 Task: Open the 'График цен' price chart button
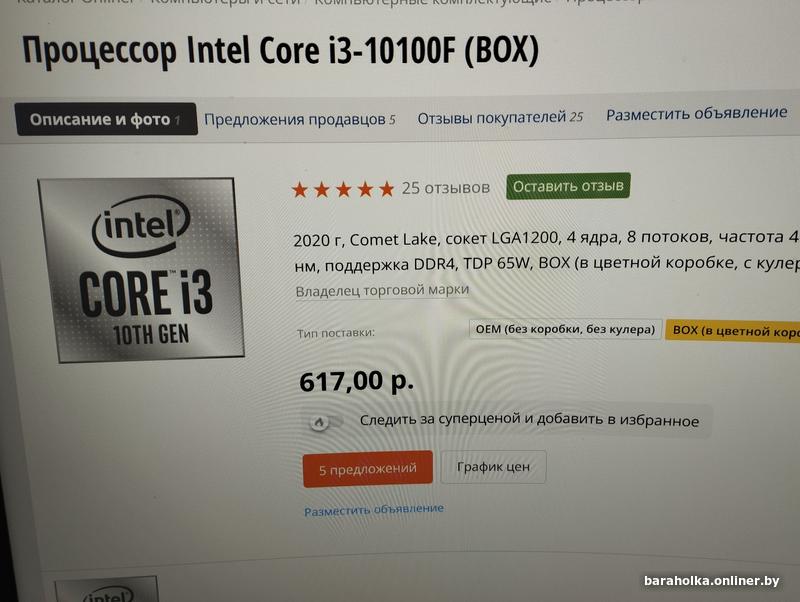click(493, 467)
